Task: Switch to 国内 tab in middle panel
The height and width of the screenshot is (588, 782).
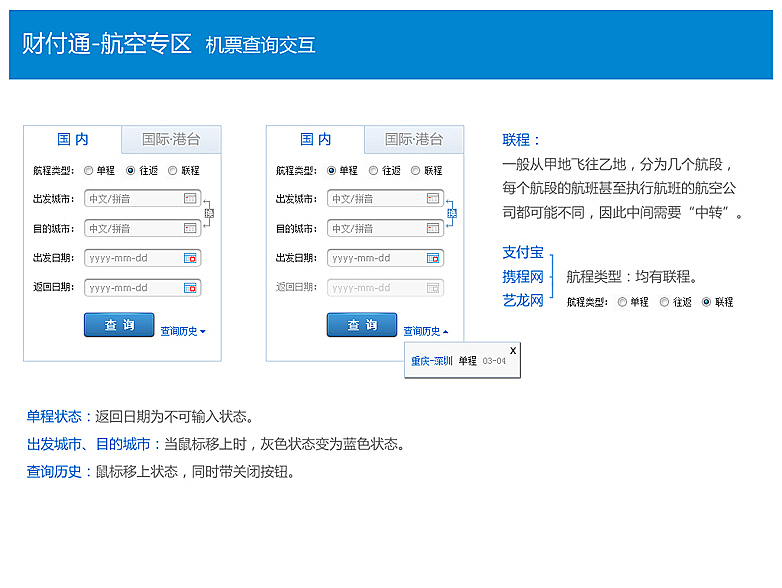Action: tap(316, 139)
